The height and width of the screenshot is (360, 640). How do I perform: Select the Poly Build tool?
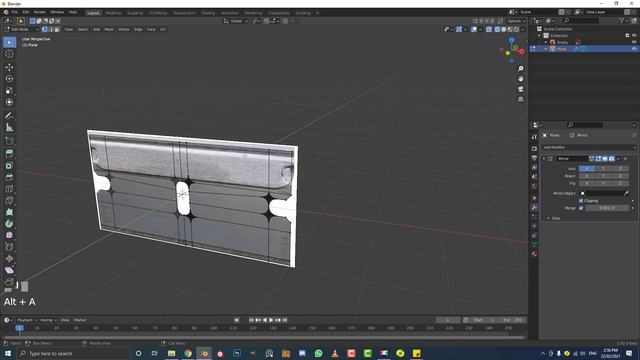coord(9,212)
